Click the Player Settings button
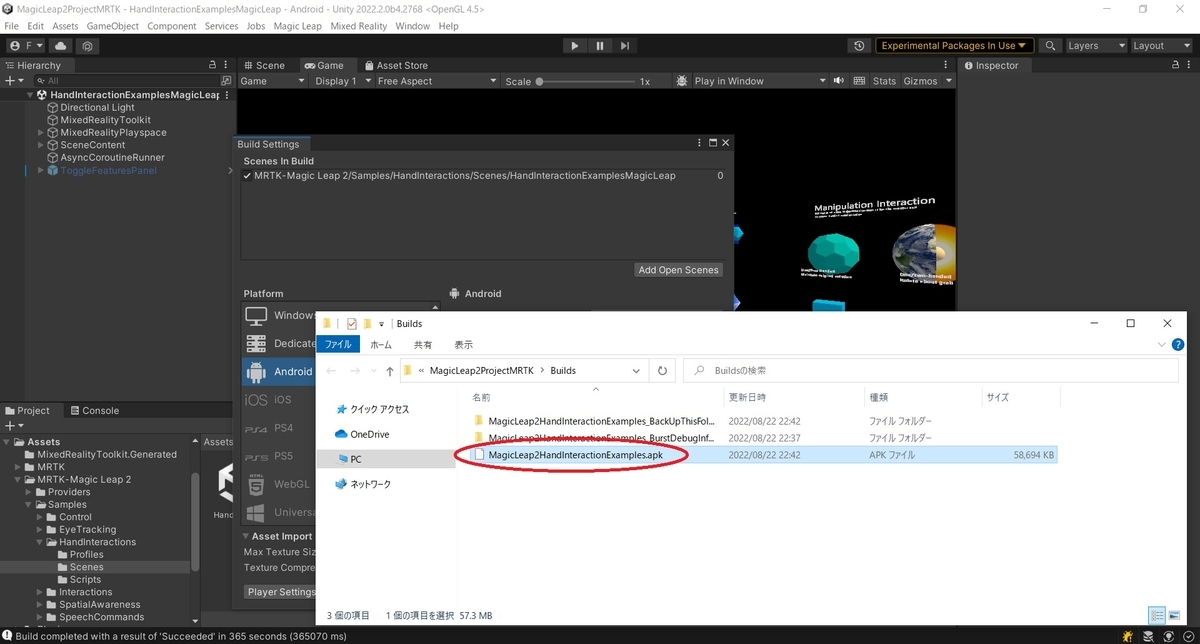The height and width of the screenshot is (644, 1200). pos(280,592)
